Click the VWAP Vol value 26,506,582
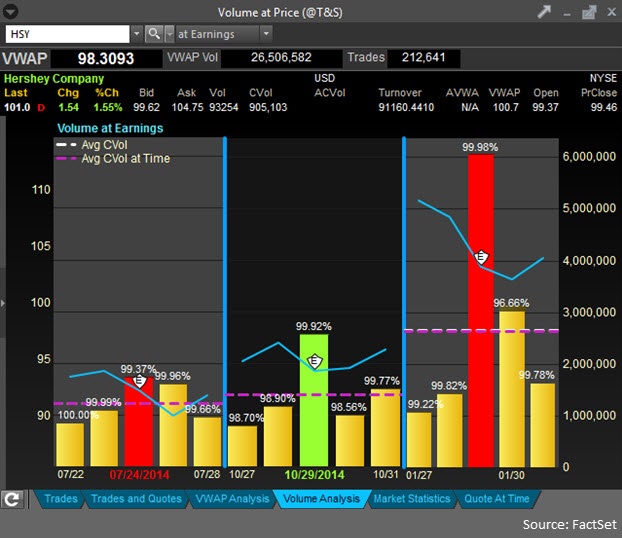Image resolution: width=622 pixels, height=538 pixels. [x=281, y=58]
